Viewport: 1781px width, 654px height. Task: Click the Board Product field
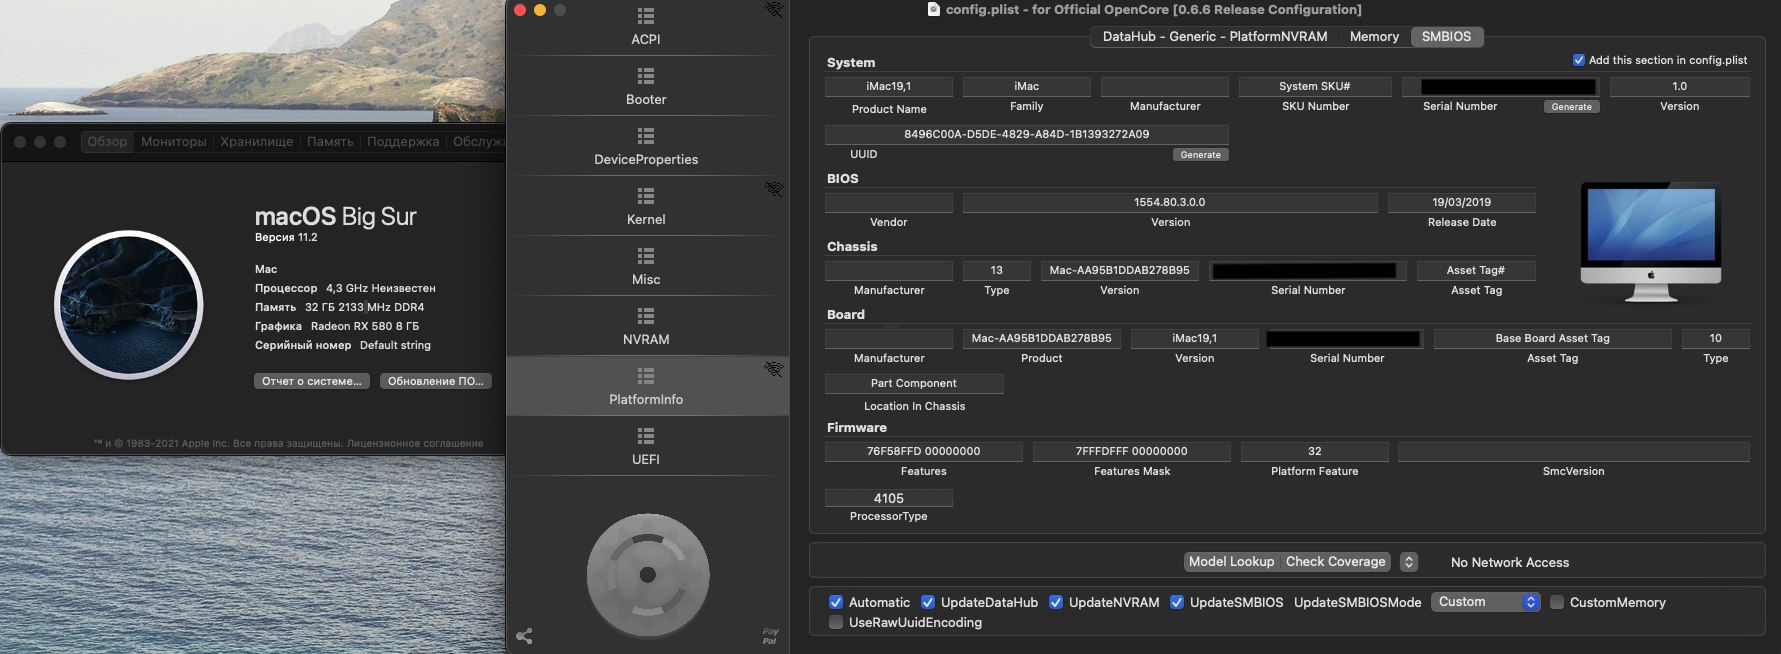tap(1041, 338)
